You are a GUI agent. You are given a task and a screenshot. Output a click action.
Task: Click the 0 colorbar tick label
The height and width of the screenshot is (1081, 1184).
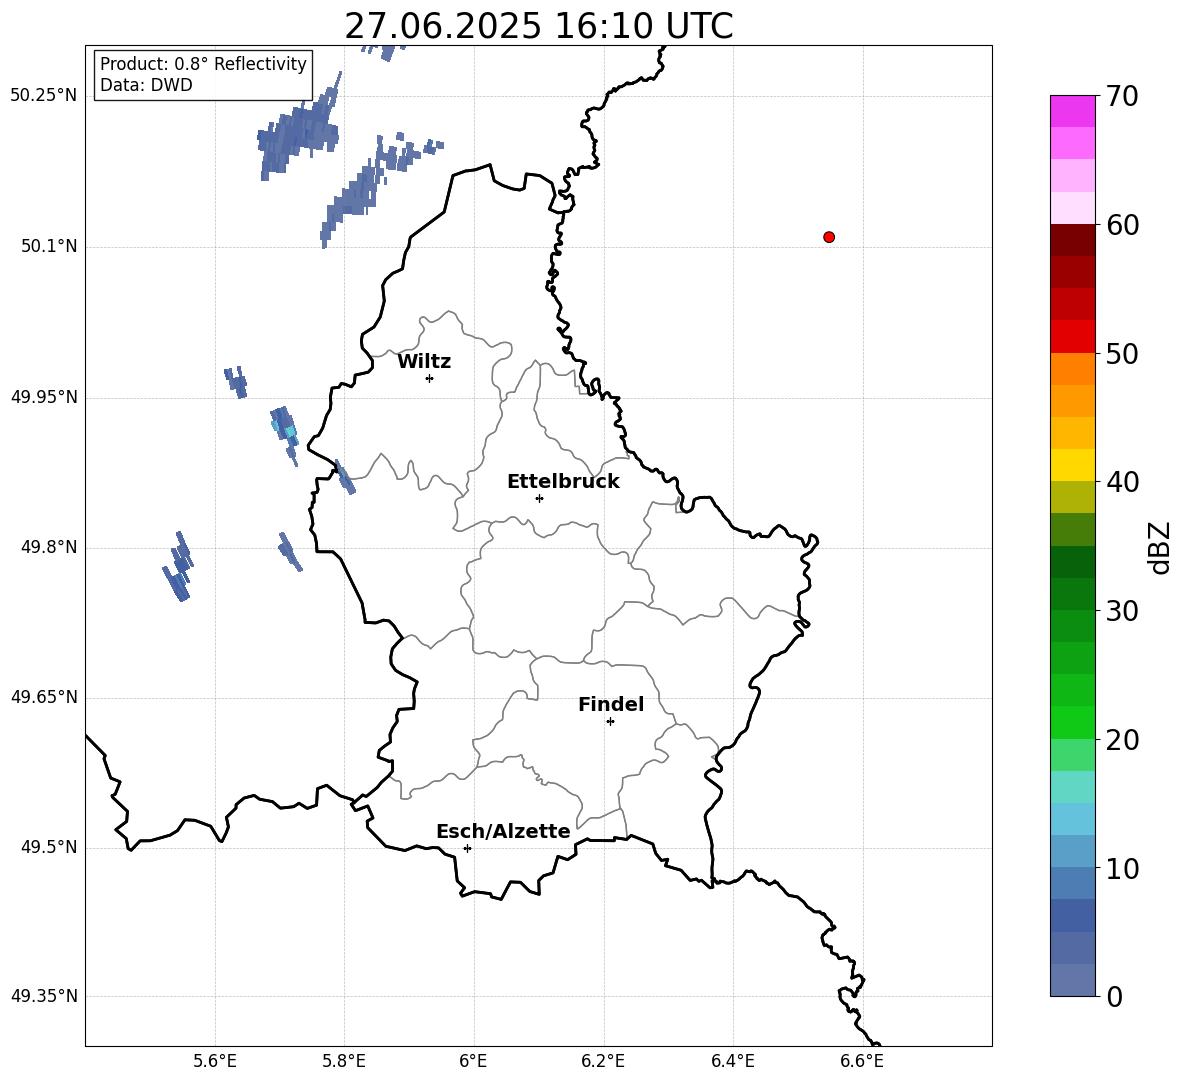[1114, 996]
